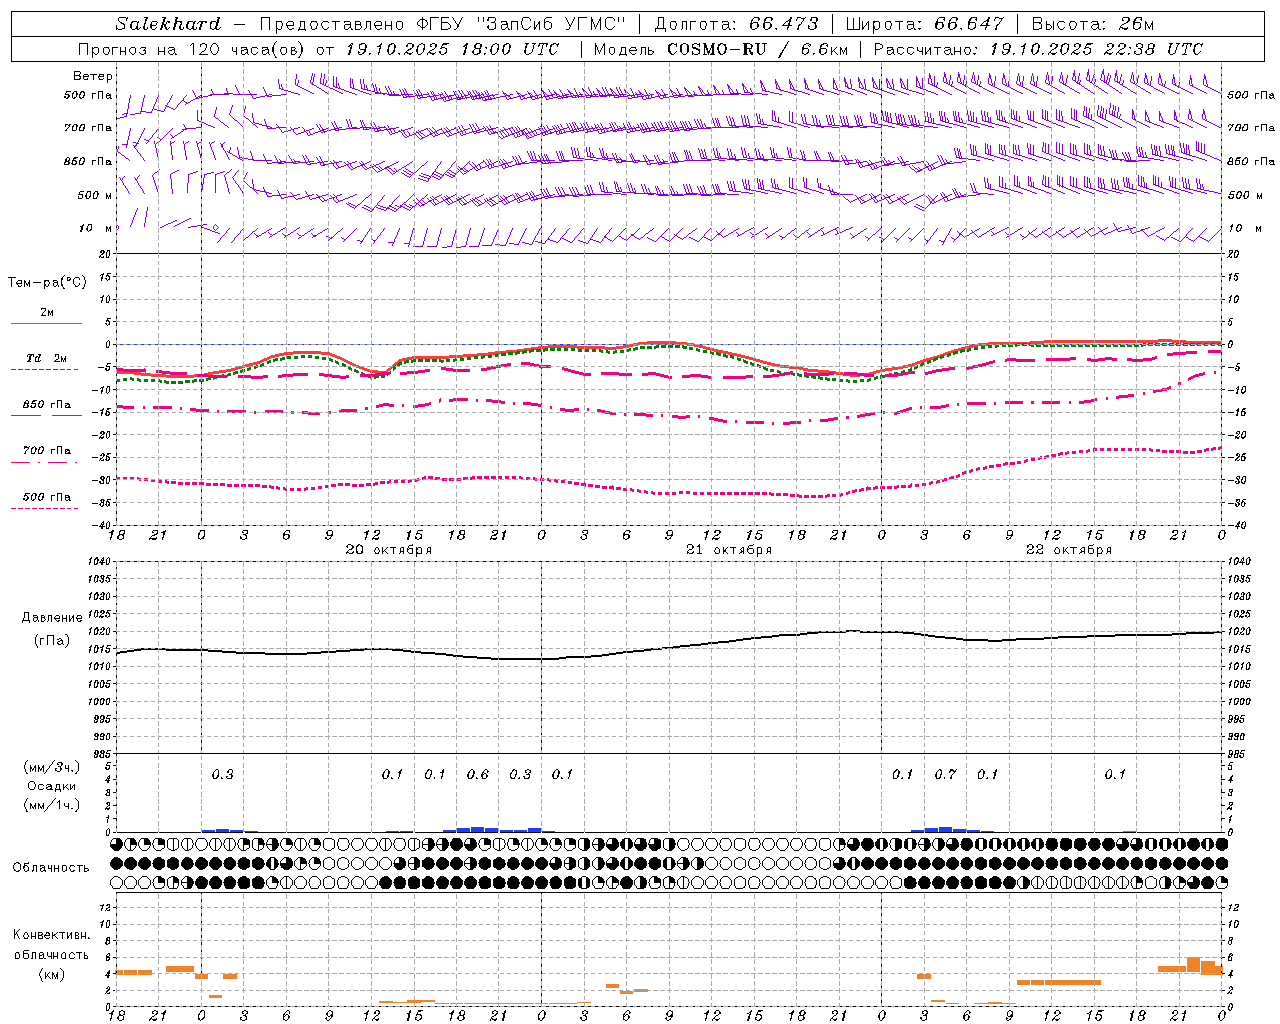Image resolution: width=1280 pixels, height=1024 pixels.
Task: Click the "Тем-ра(°C)" temperature panel label
Action: click(47, 283)
